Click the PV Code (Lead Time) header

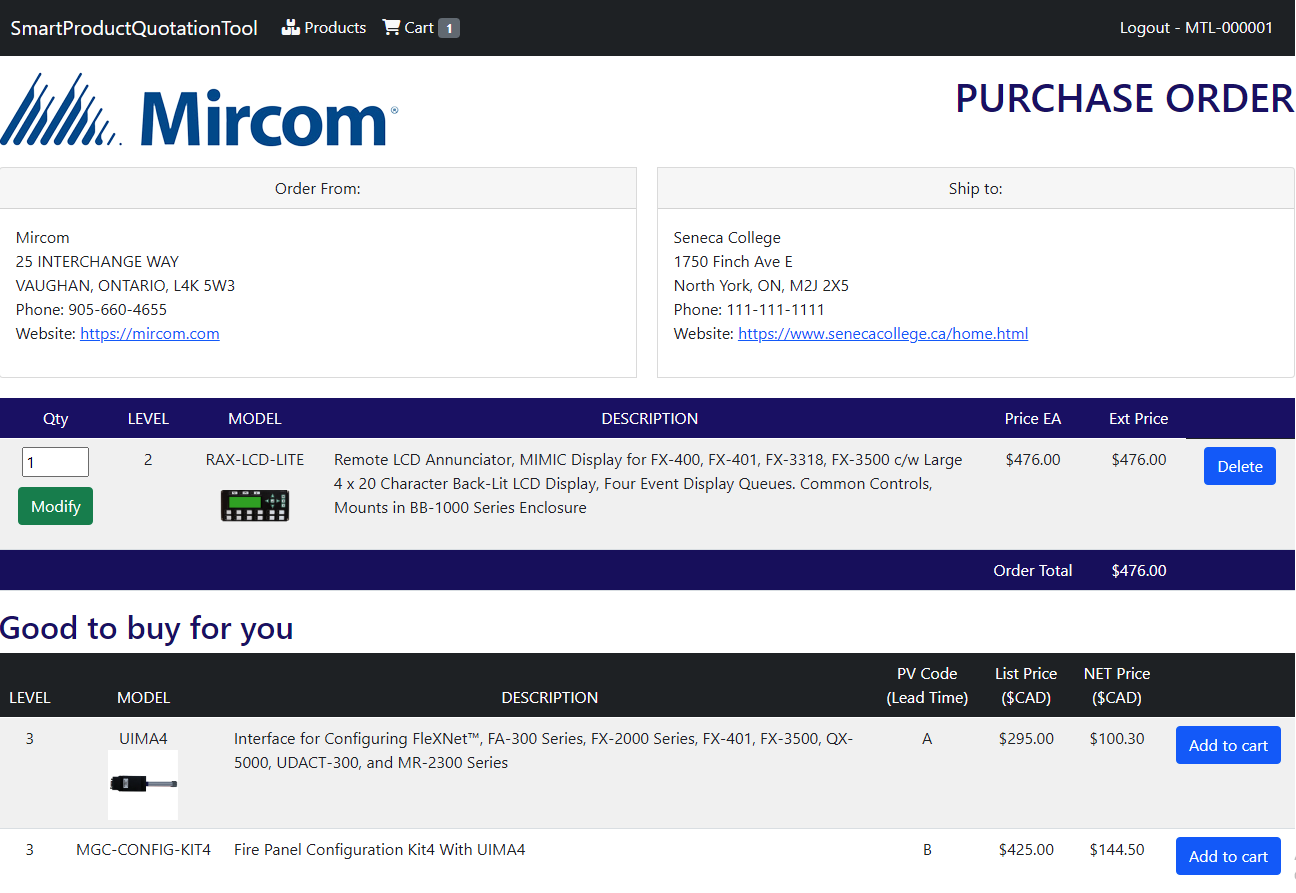(927, 686)
